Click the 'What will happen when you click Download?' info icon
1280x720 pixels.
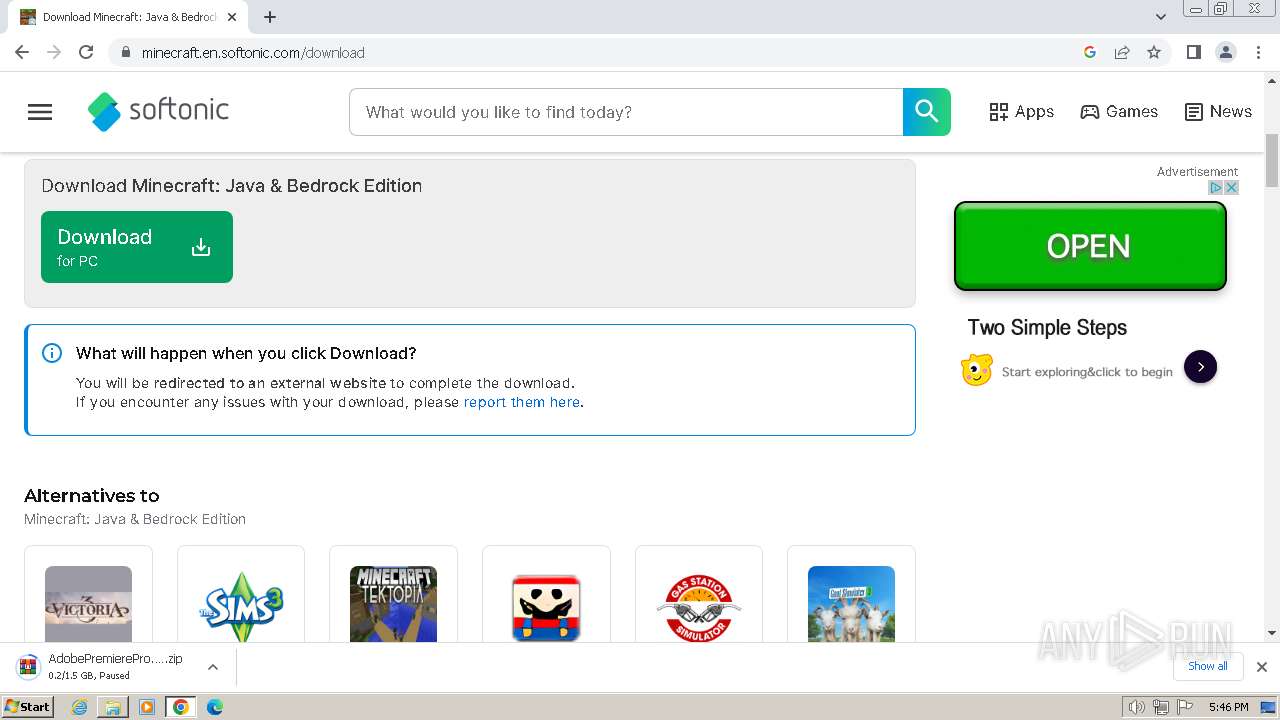(x=52, y=353)
